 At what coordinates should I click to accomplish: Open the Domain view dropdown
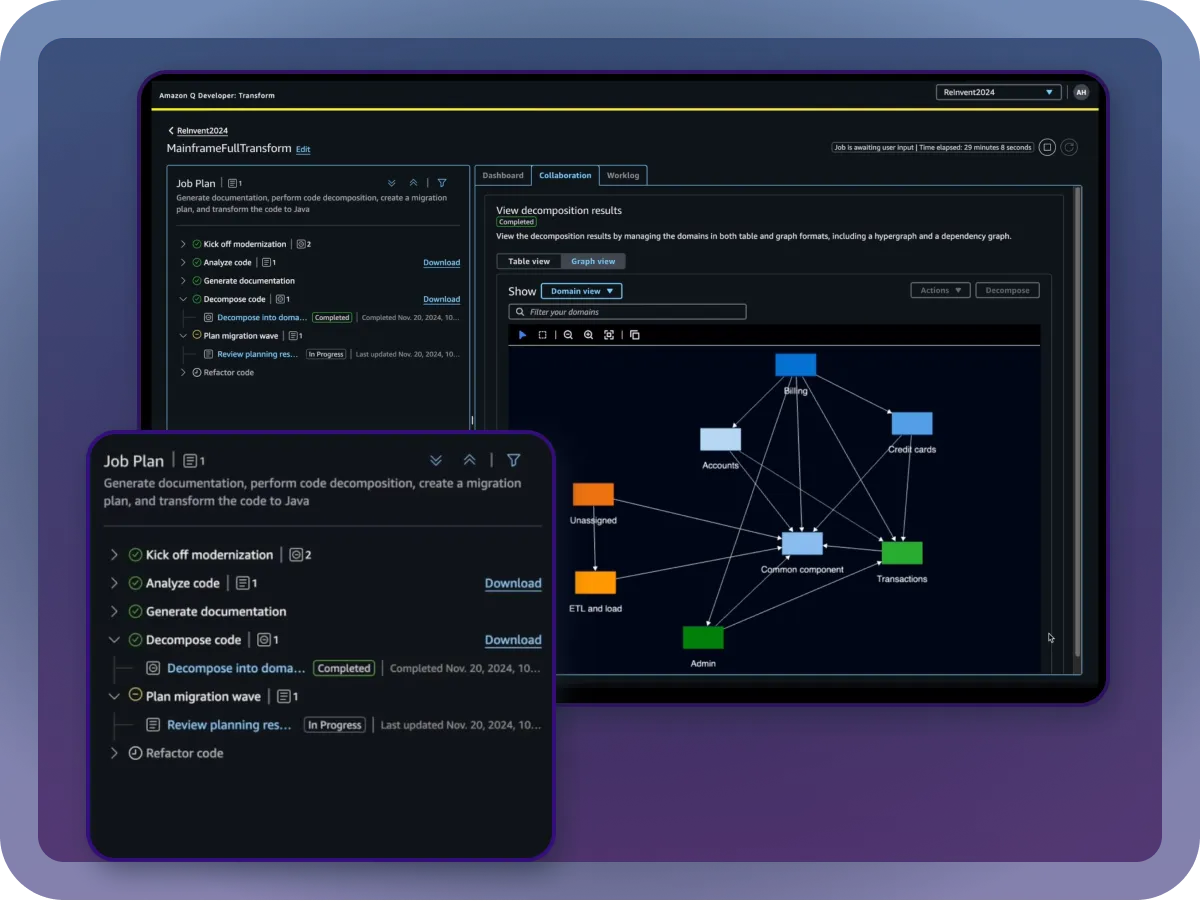coord(581,291)
